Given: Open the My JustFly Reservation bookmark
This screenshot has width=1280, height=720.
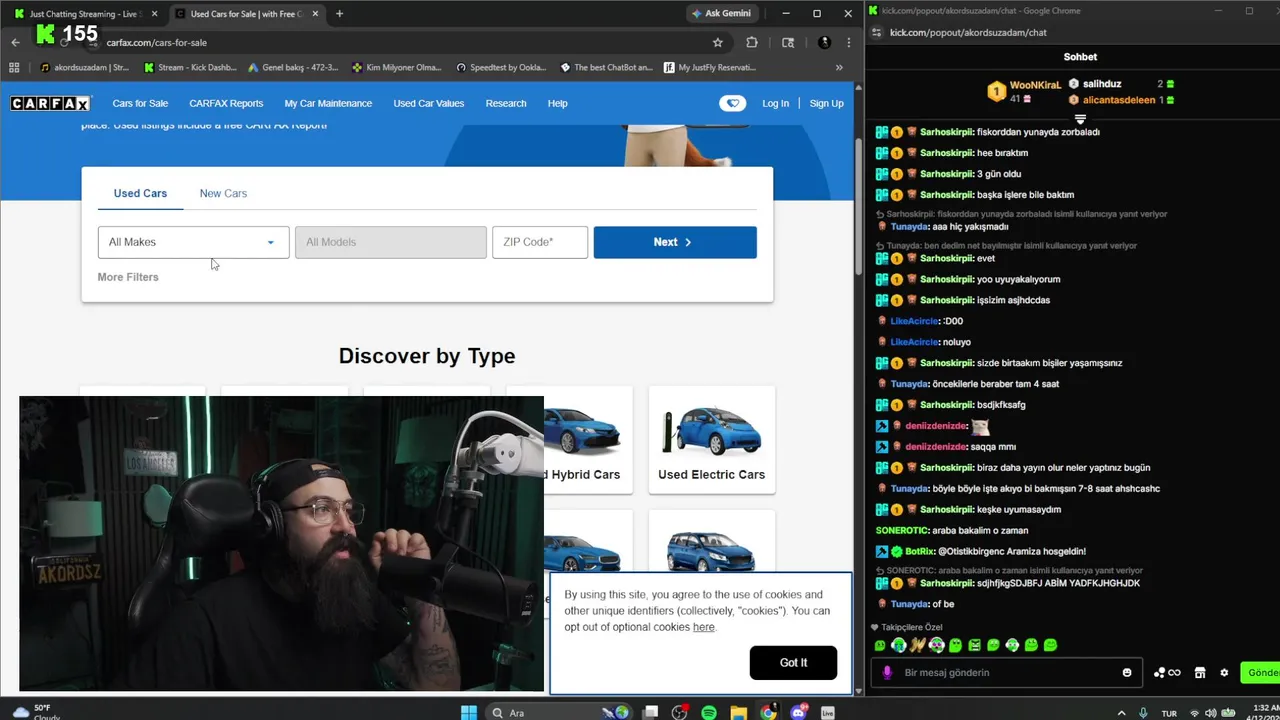Looking at the screenshot, I should click(x=709, y=68).
